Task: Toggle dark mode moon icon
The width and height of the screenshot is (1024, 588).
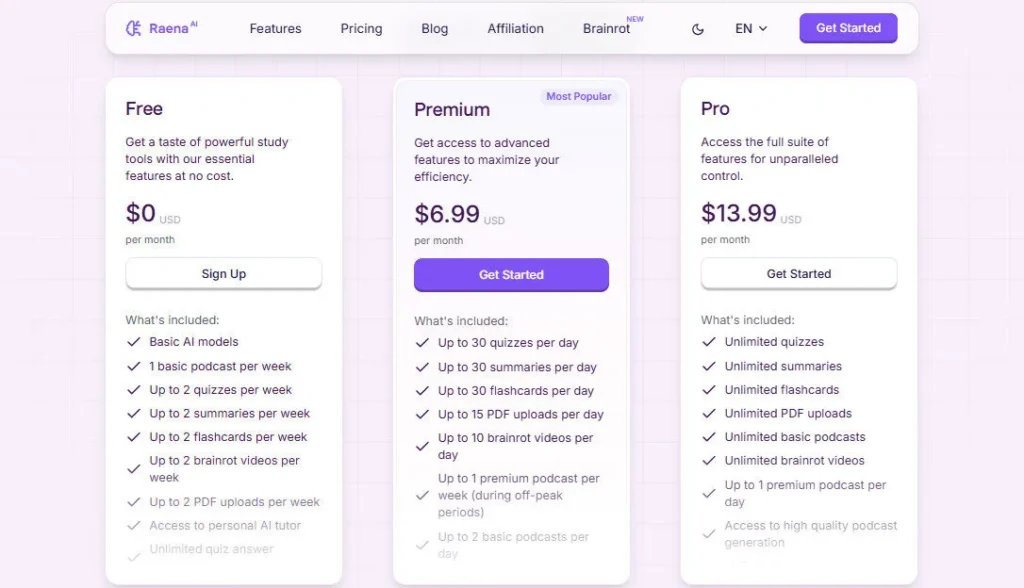Action: 698,29
